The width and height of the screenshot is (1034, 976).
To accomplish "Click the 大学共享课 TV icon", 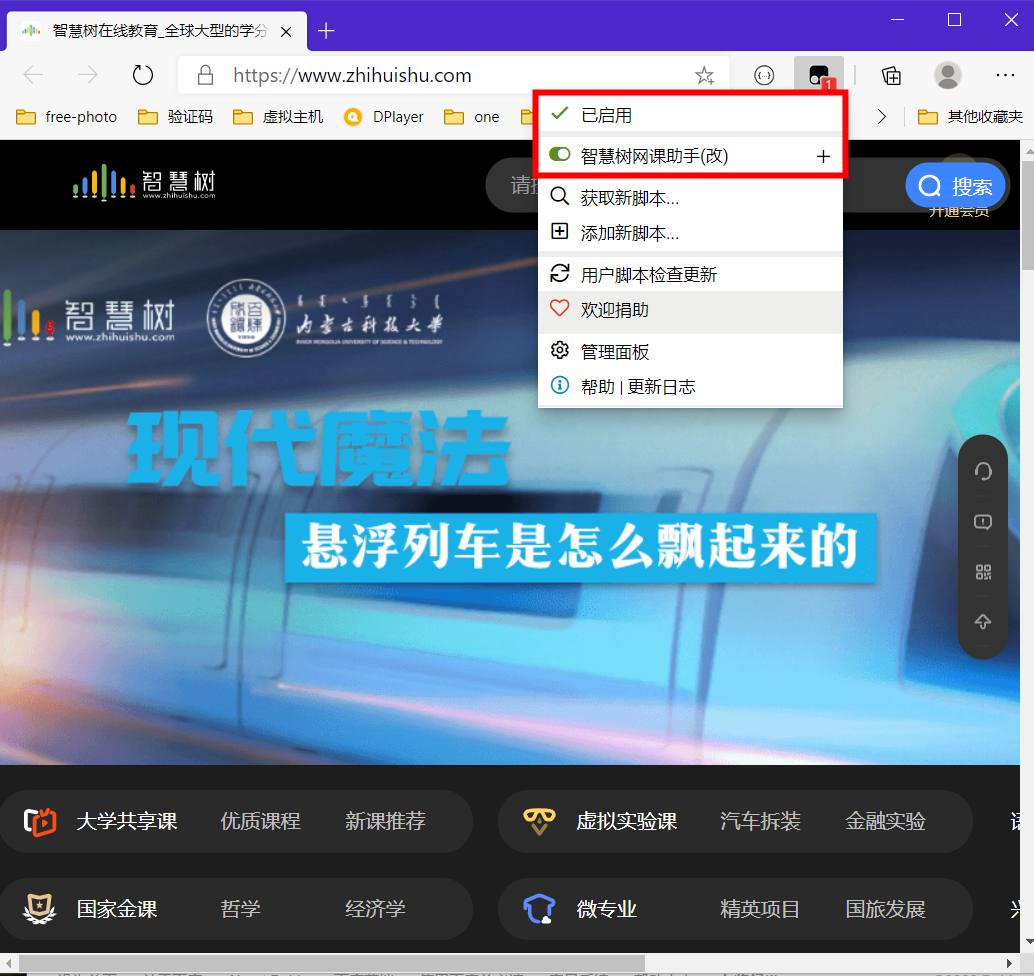I will point(40,821).
